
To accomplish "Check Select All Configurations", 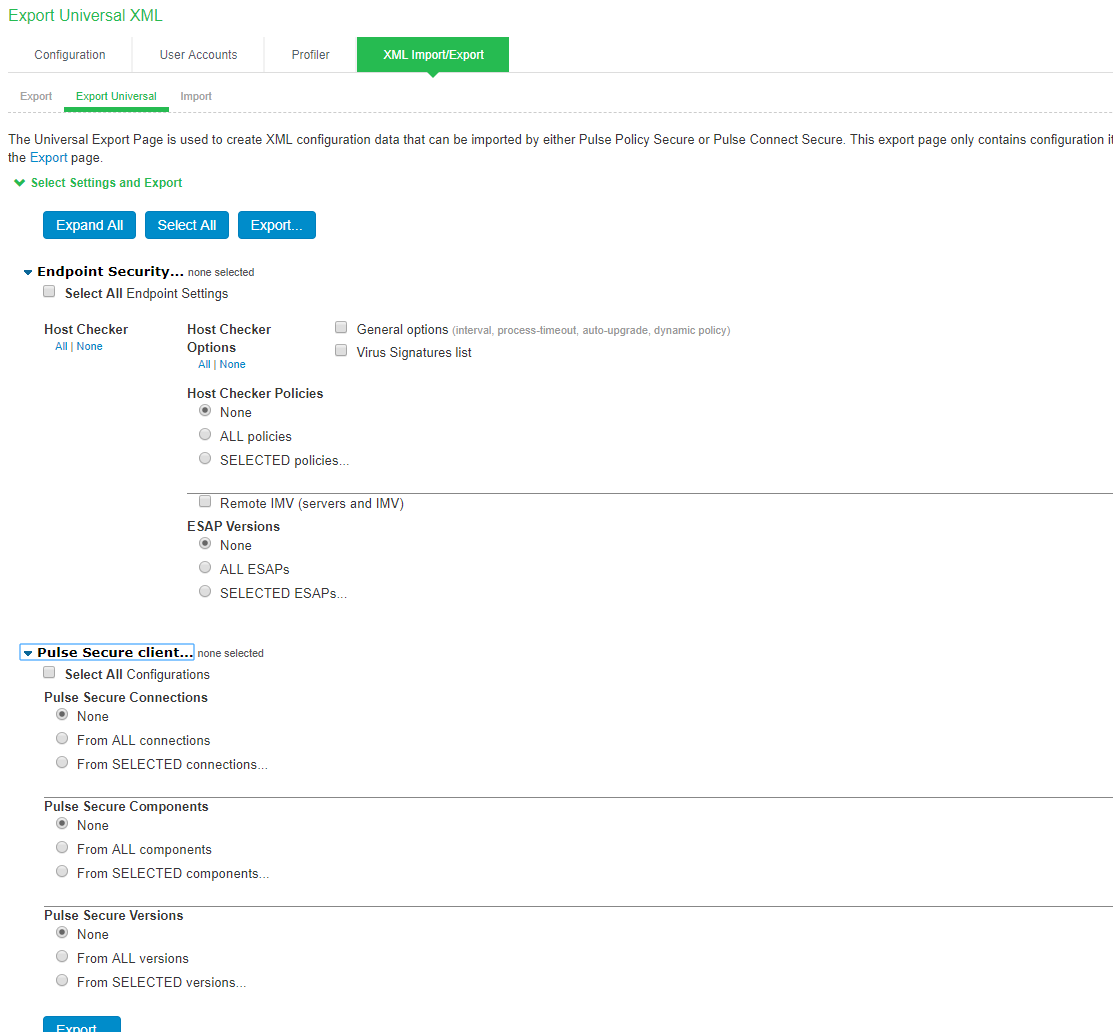I will (x=49, y=673).
